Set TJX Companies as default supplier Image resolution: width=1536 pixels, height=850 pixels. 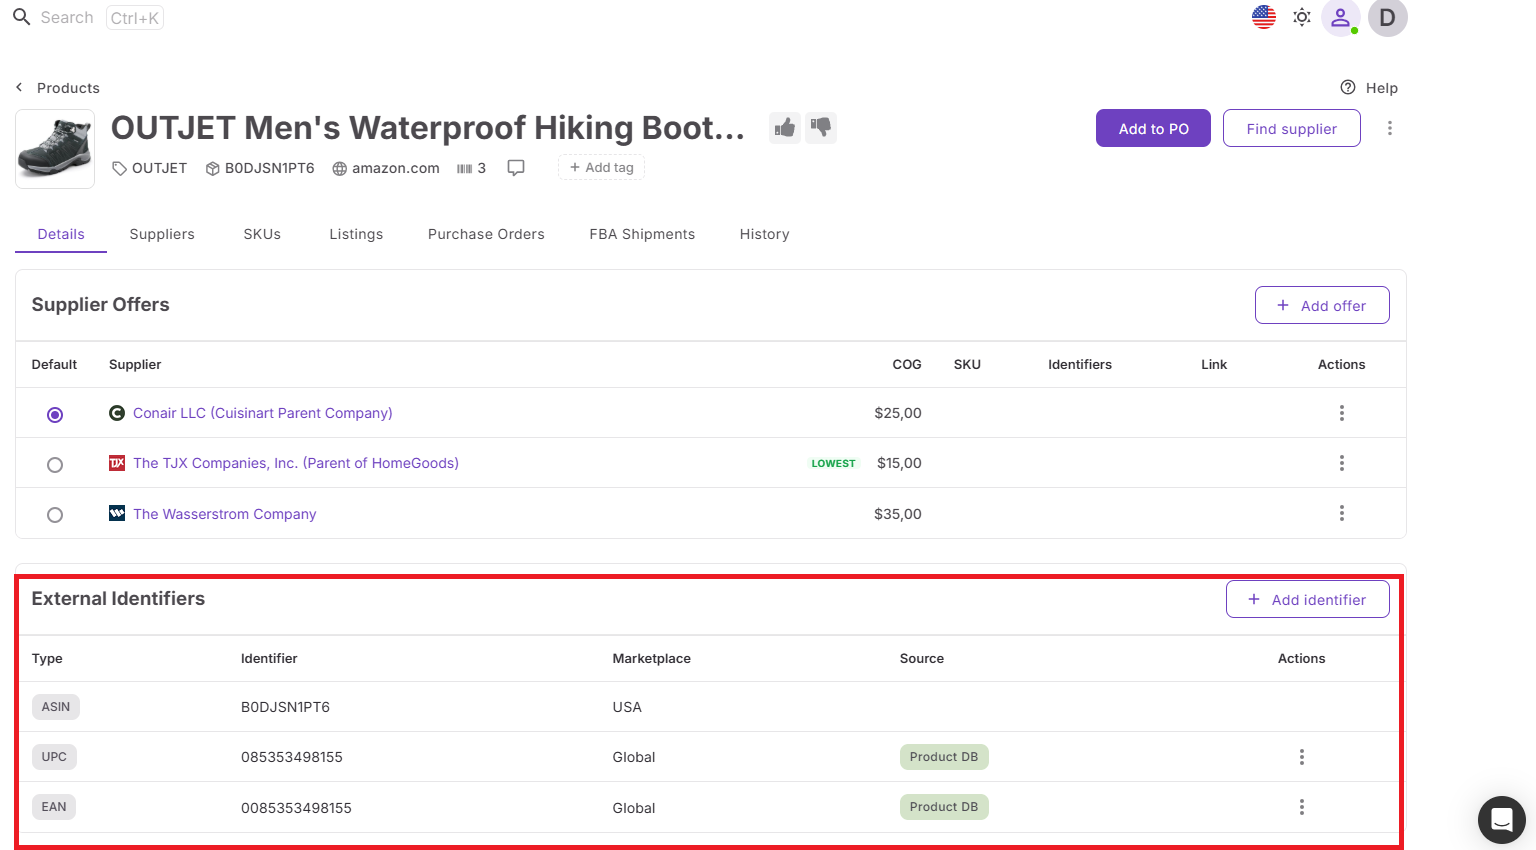[55, 465]
